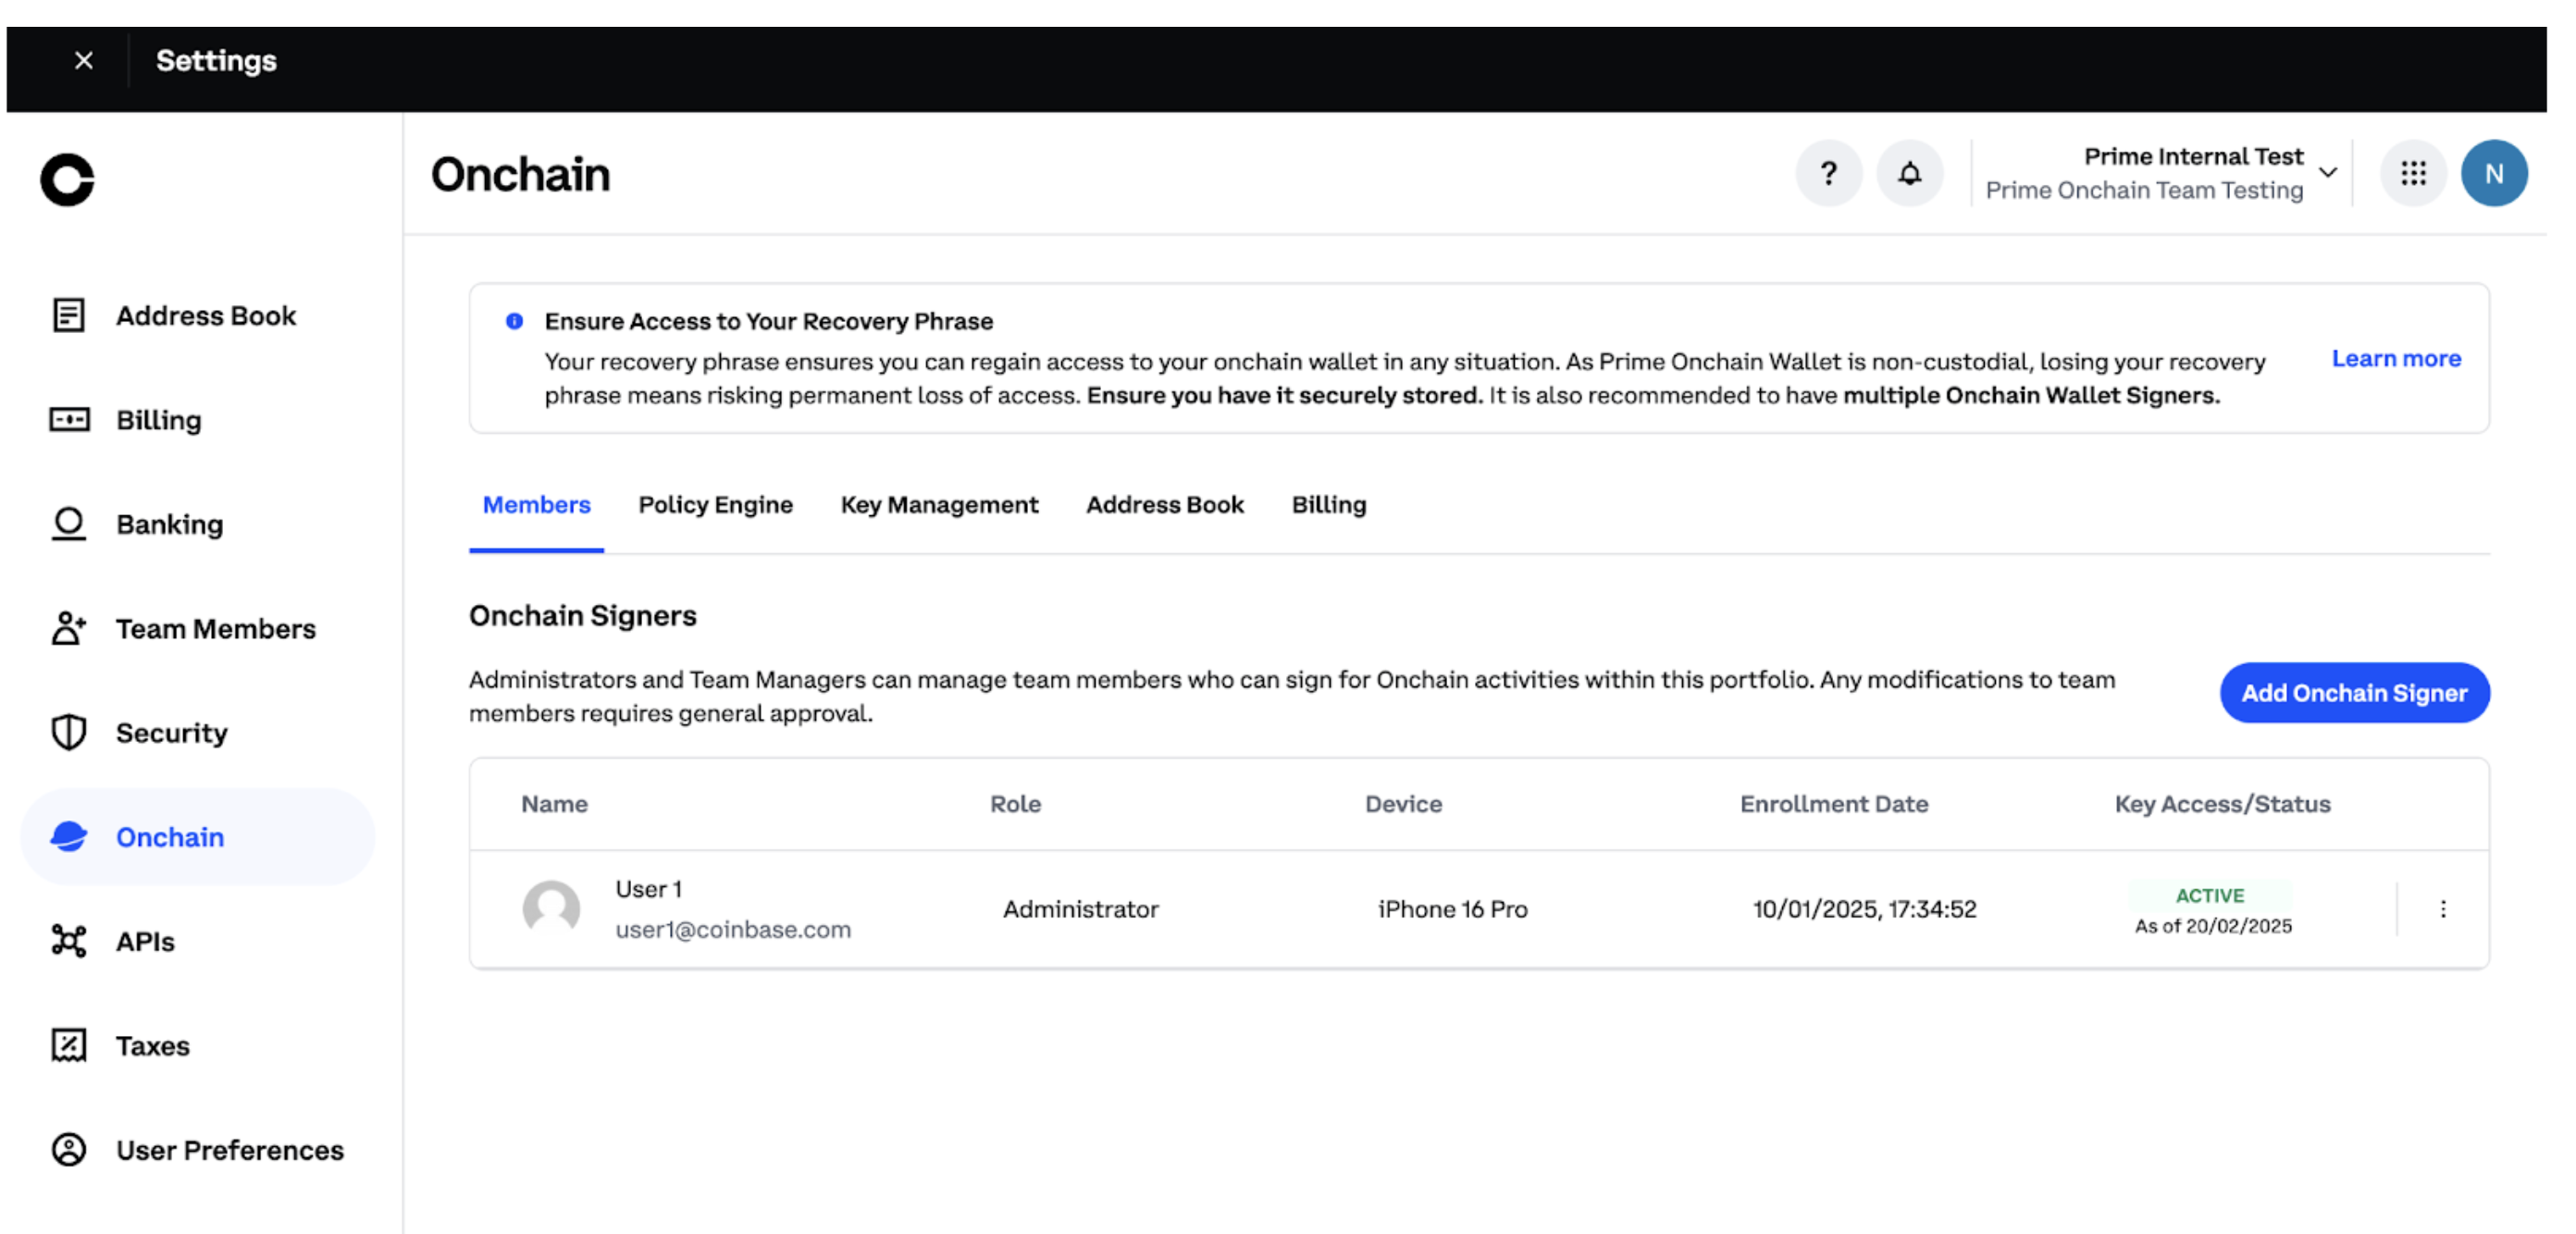Click the Learn more link

point(2395,358)
